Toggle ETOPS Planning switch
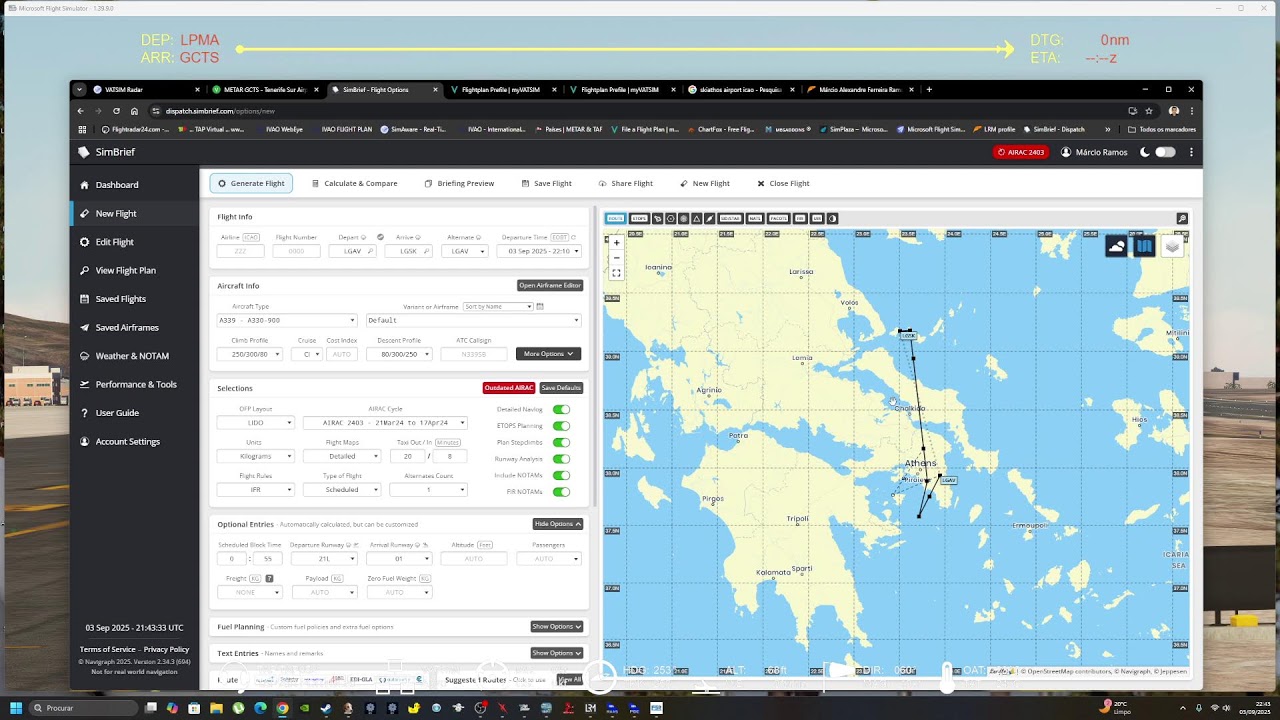1280x720 pixels. pyautogui.click(x=561, y=426)
